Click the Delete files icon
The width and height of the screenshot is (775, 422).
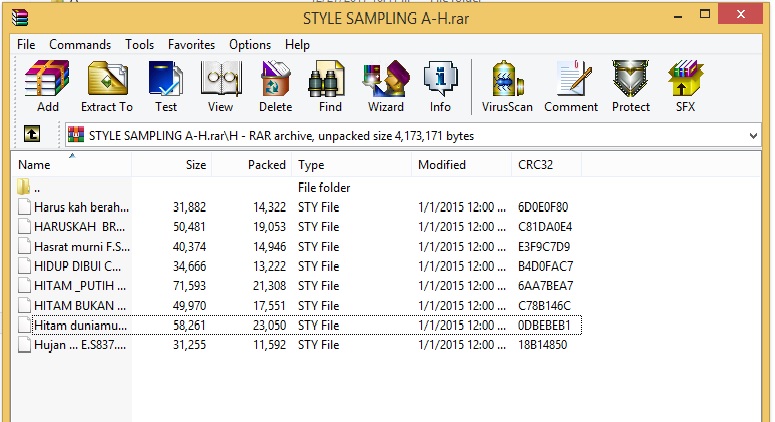point(275,85)
